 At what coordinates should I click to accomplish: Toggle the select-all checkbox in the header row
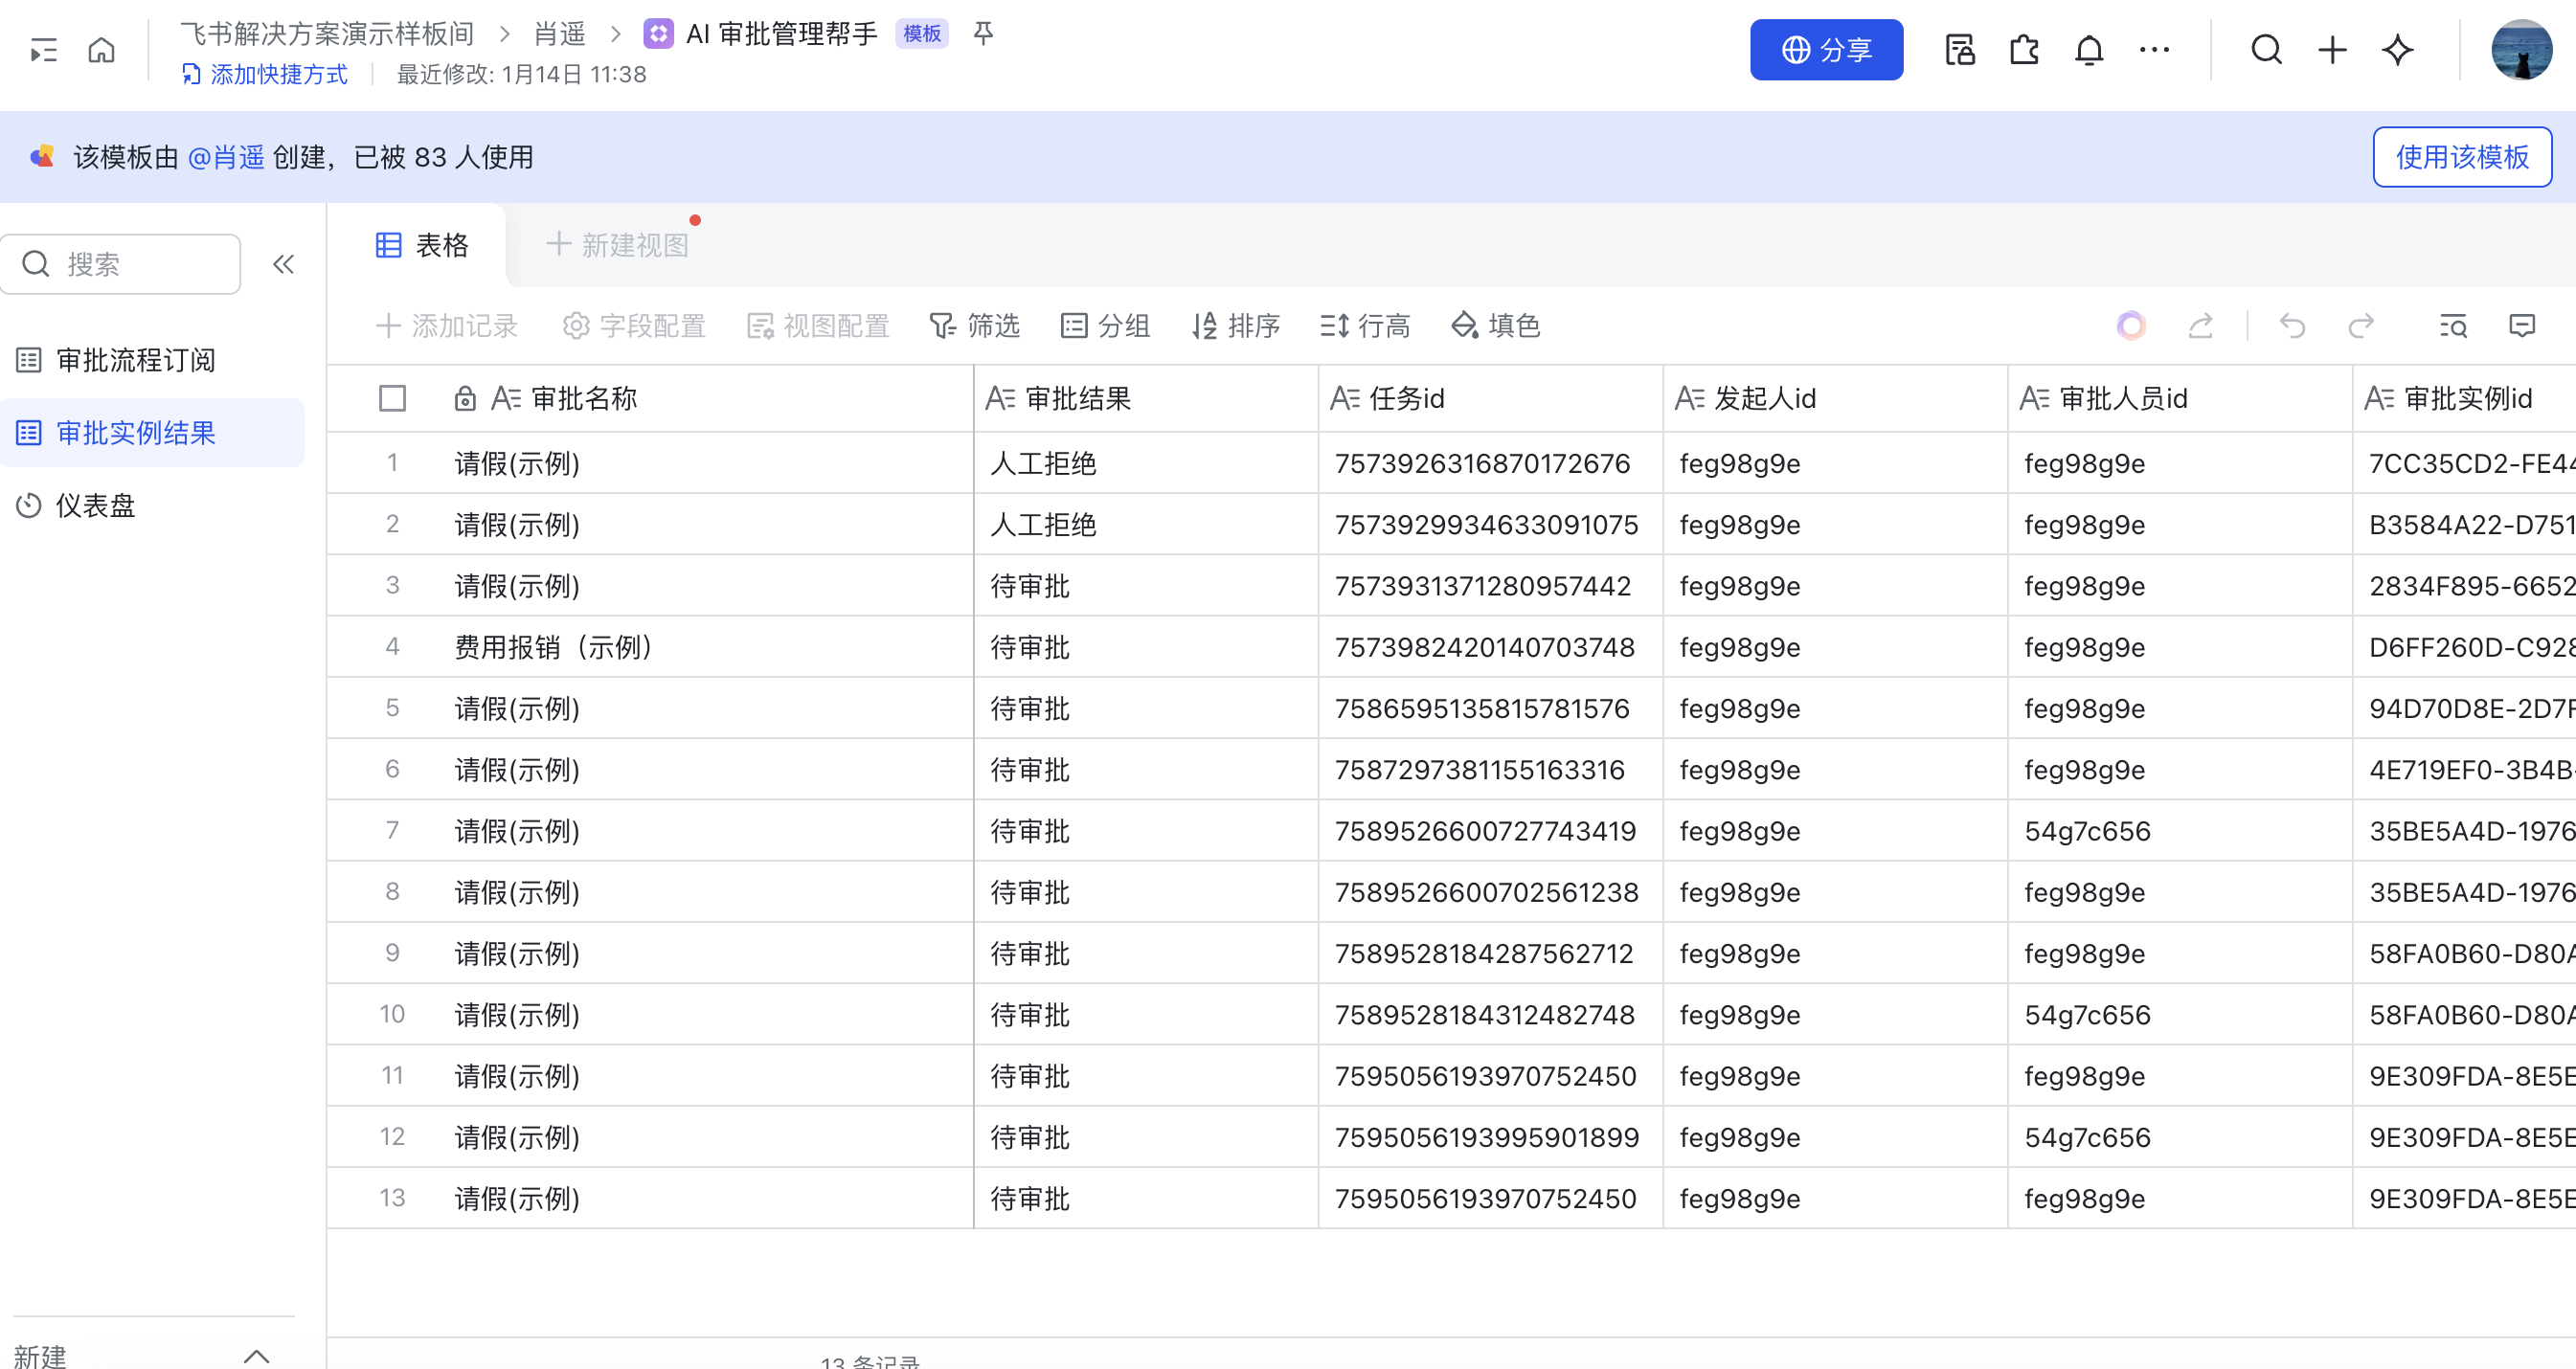click(x=392, y=399)
